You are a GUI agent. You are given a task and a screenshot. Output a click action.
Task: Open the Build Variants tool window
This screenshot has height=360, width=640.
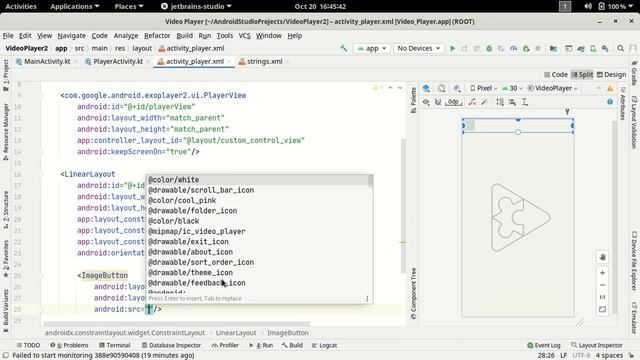pos(6,310)
